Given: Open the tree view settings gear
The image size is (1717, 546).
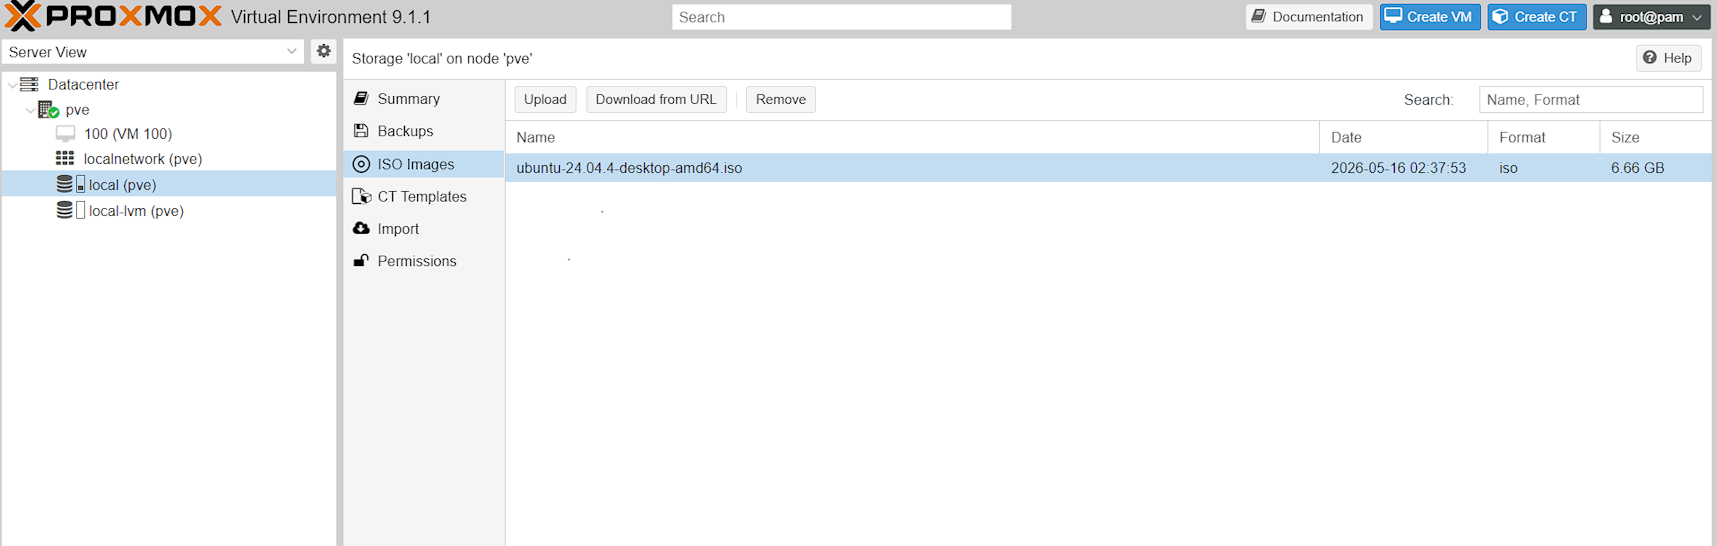Looking at the screenshot, I should (323, 51).
